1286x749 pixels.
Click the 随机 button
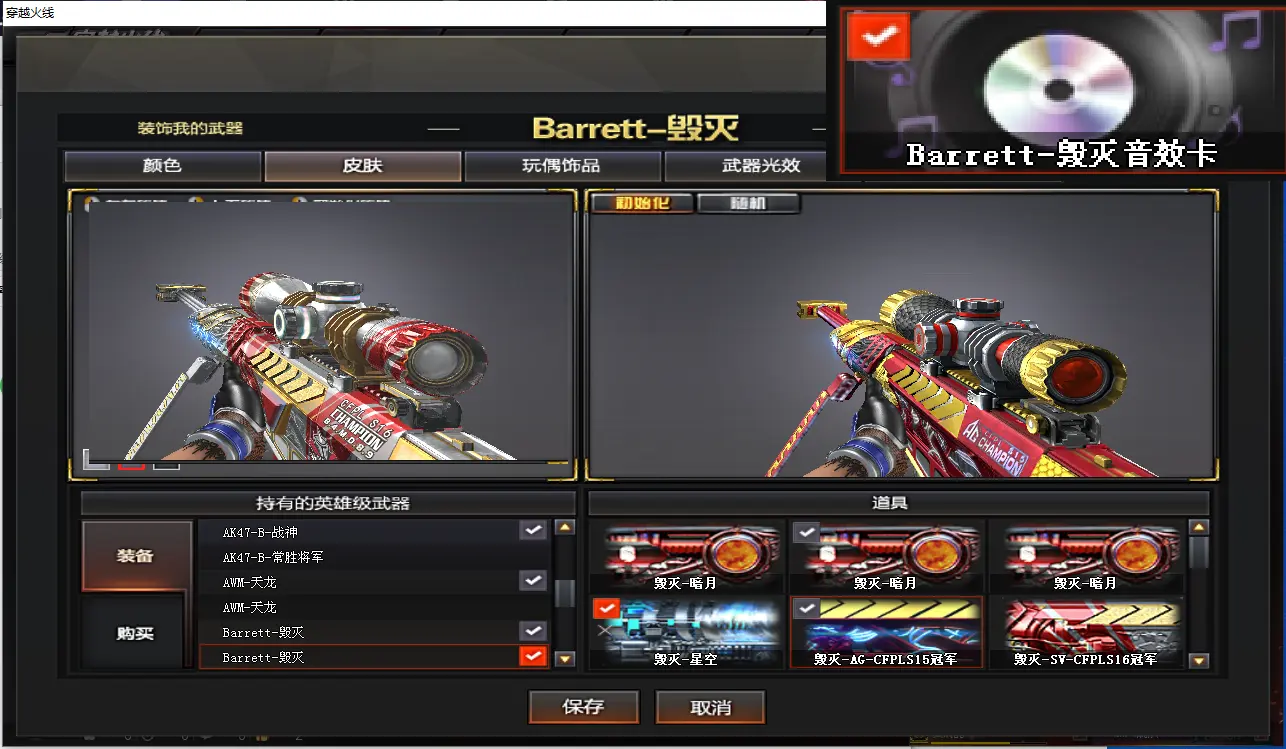tap(748, 204)
